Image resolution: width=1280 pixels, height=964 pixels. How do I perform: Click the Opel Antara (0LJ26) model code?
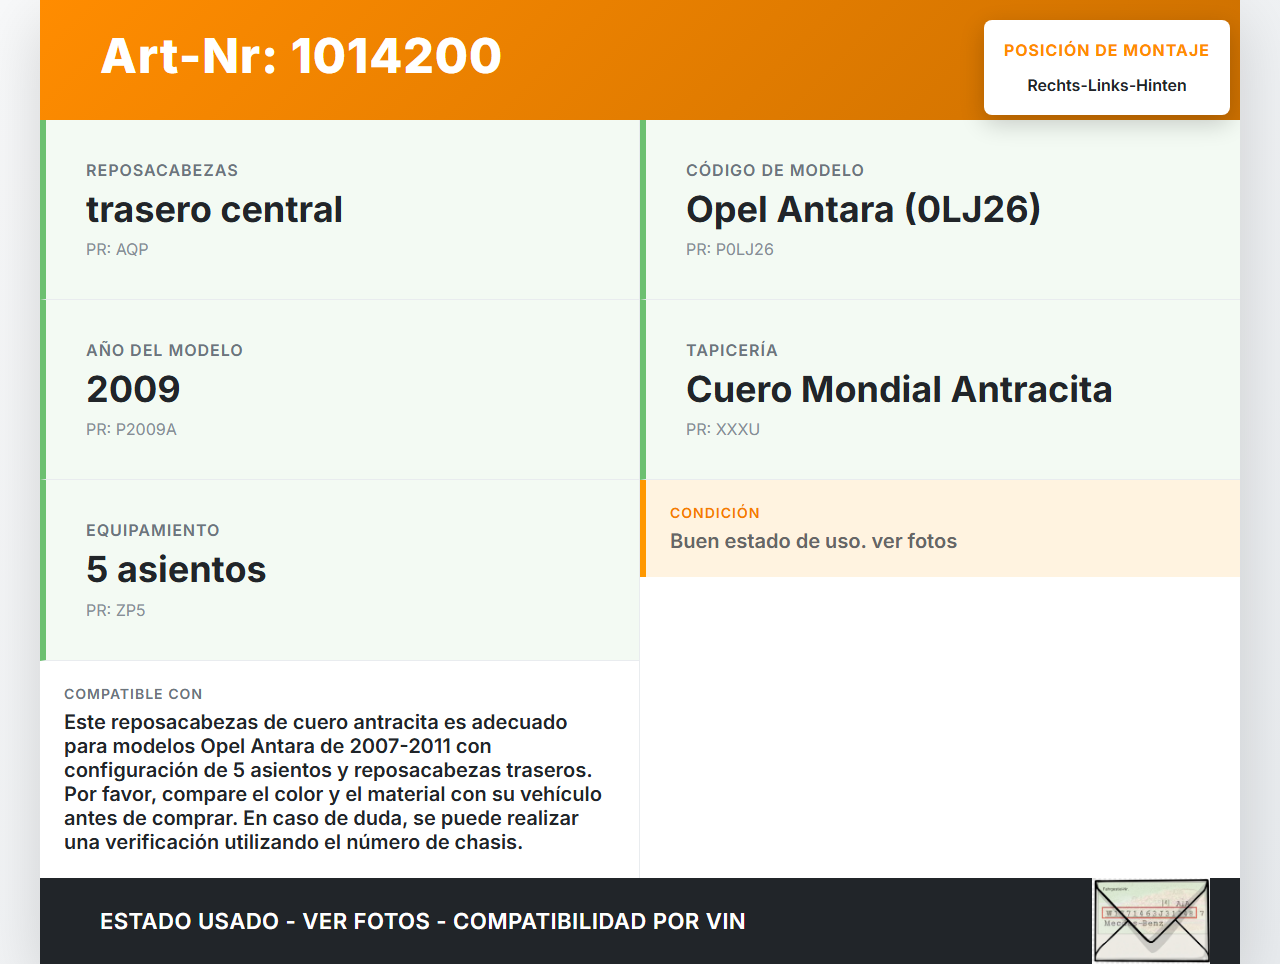click(x=863, y=210)
